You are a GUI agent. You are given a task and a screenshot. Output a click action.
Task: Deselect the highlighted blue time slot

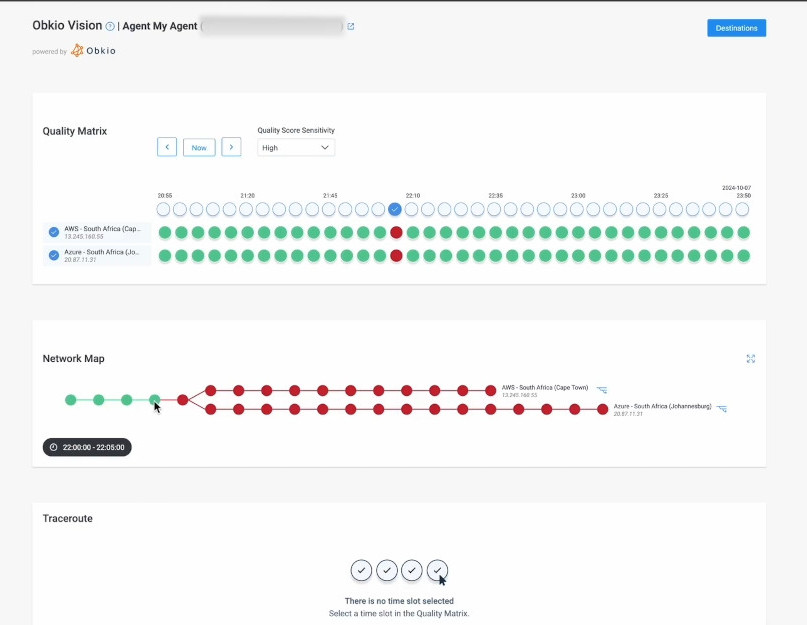395,209
